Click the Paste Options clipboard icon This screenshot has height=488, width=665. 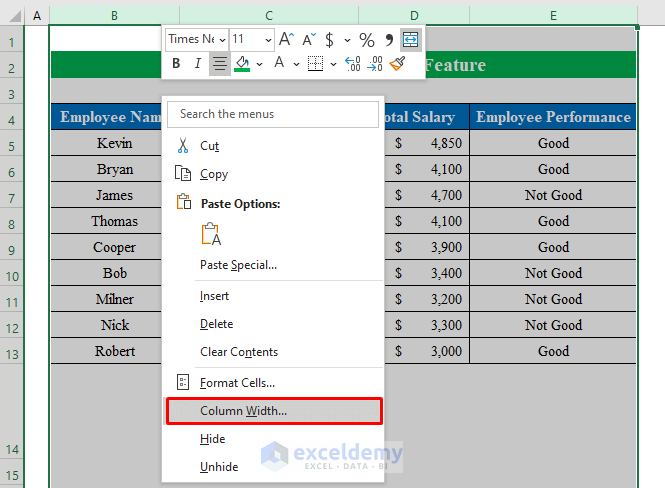pos(184,202)
